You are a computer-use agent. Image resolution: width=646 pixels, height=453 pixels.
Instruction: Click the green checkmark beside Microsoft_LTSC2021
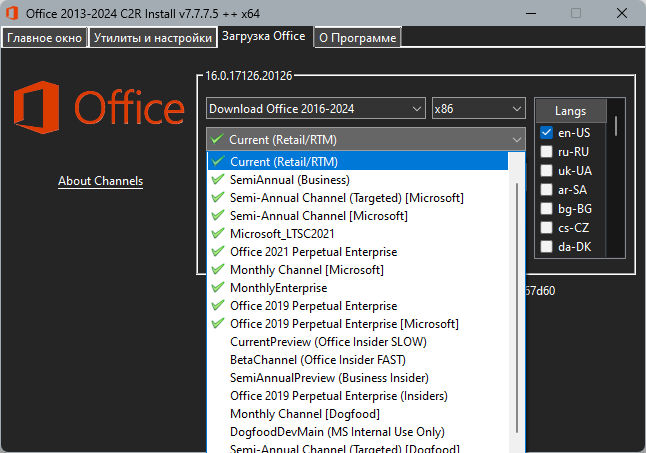[x=218, y=234]
